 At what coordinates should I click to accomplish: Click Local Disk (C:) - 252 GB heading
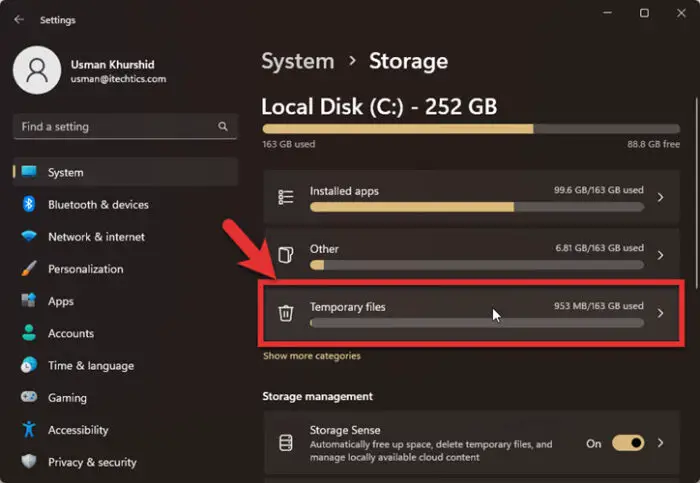[x=379, y=107]
